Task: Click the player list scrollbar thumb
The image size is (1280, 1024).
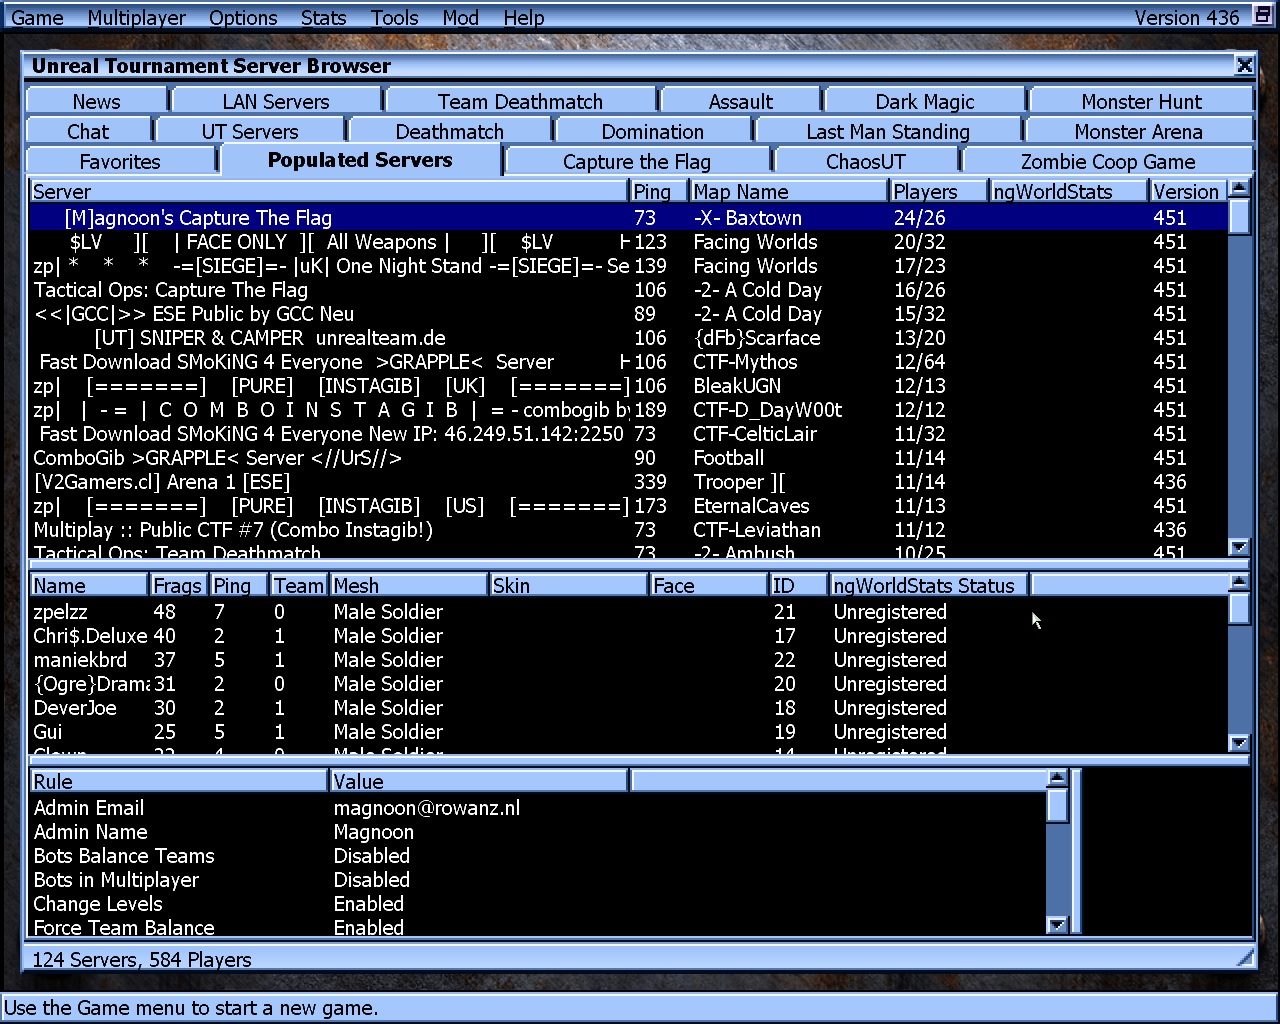Action: click(1239, 608)
